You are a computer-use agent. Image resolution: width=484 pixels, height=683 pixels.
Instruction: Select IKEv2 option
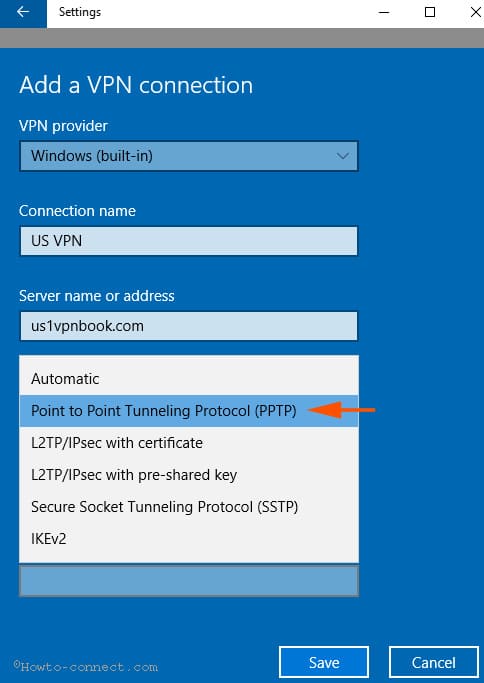(x=189, y=539)
